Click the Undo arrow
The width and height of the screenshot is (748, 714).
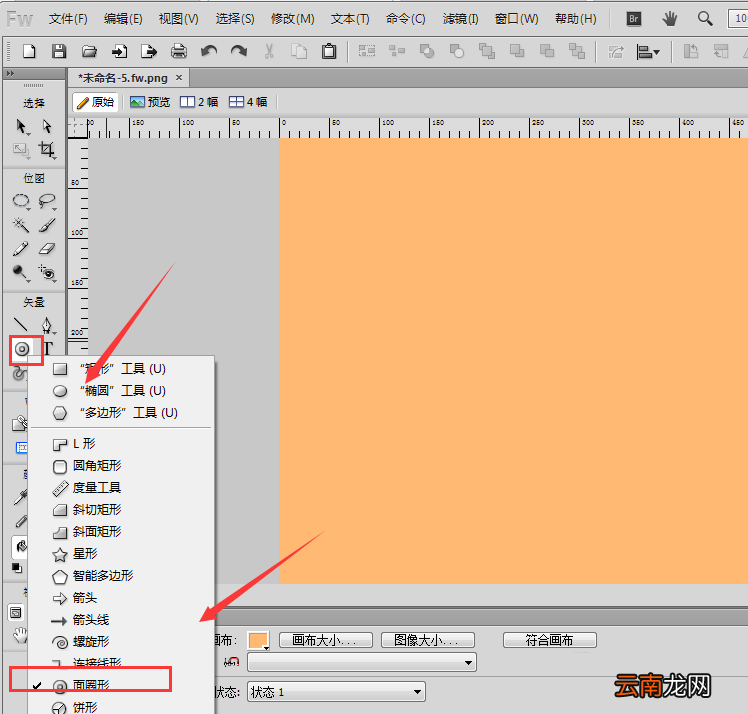click(208, 51)
